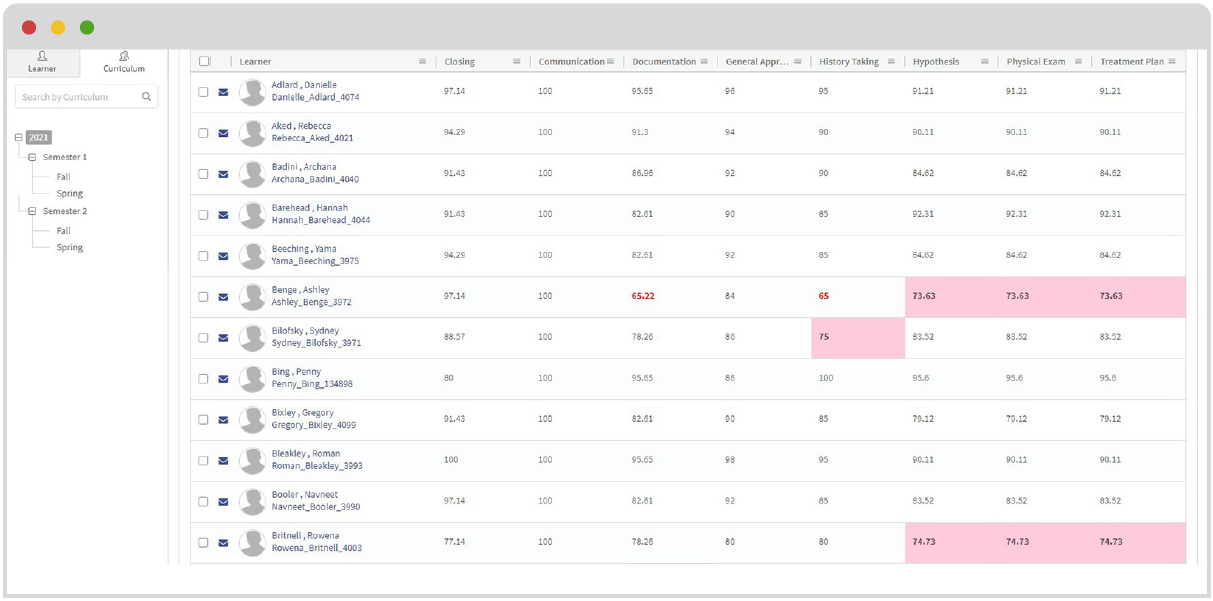Collapse the Semester 2 tree branch
Viewport: 1213px width, 601px height.
click(32, 212)
